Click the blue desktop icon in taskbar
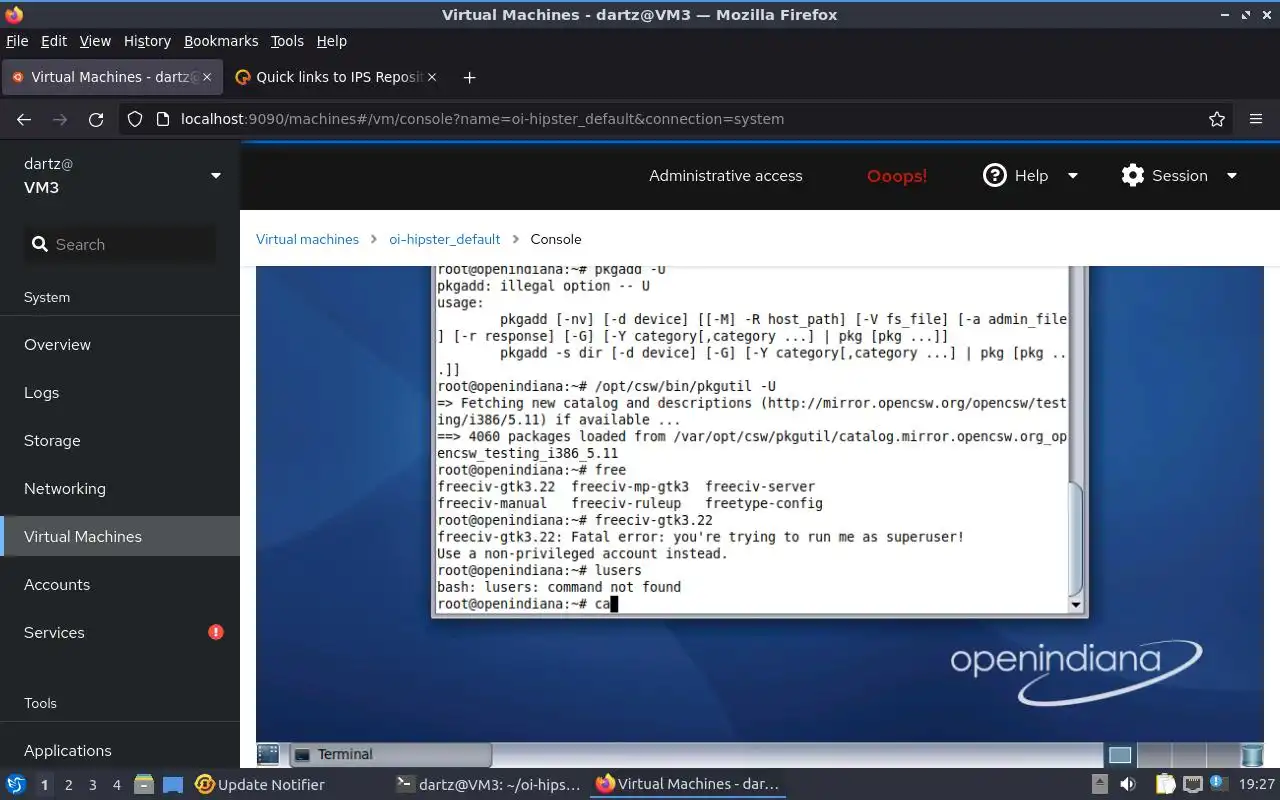The width and height of the screenshot is (1280, 800). click(173, 784)
